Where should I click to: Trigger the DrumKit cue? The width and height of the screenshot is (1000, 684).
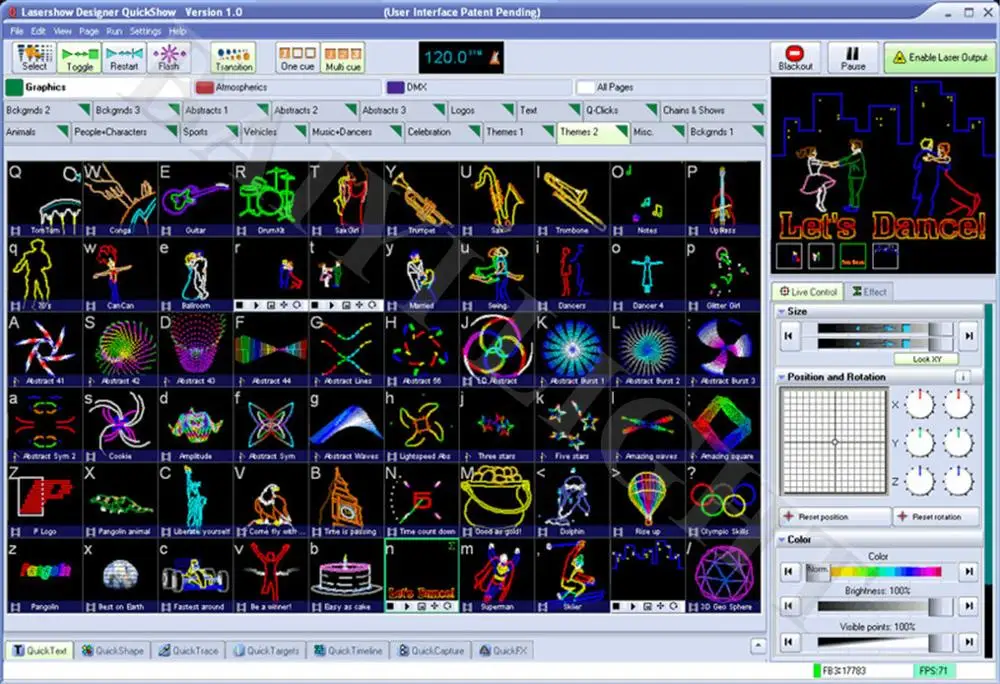pyautogui.click(x=270, y=199)
